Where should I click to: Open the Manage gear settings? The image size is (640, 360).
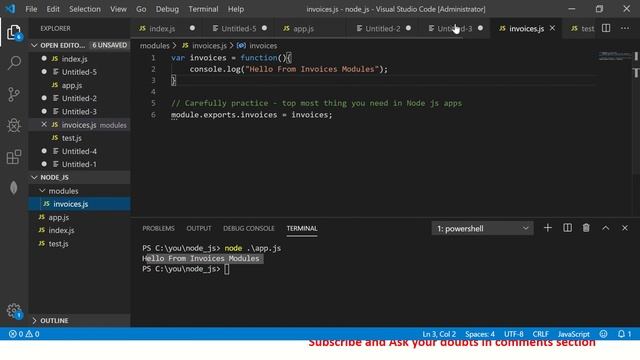pos(14,311)
